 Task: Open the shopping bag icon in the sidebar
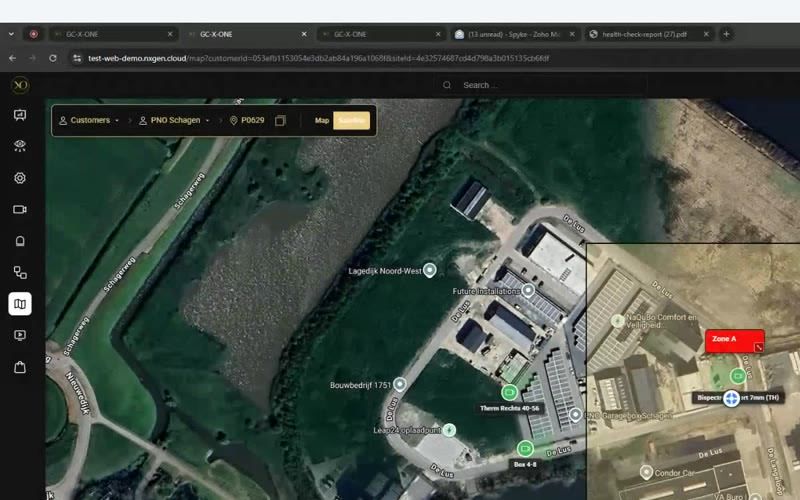(x=20, y=367)
